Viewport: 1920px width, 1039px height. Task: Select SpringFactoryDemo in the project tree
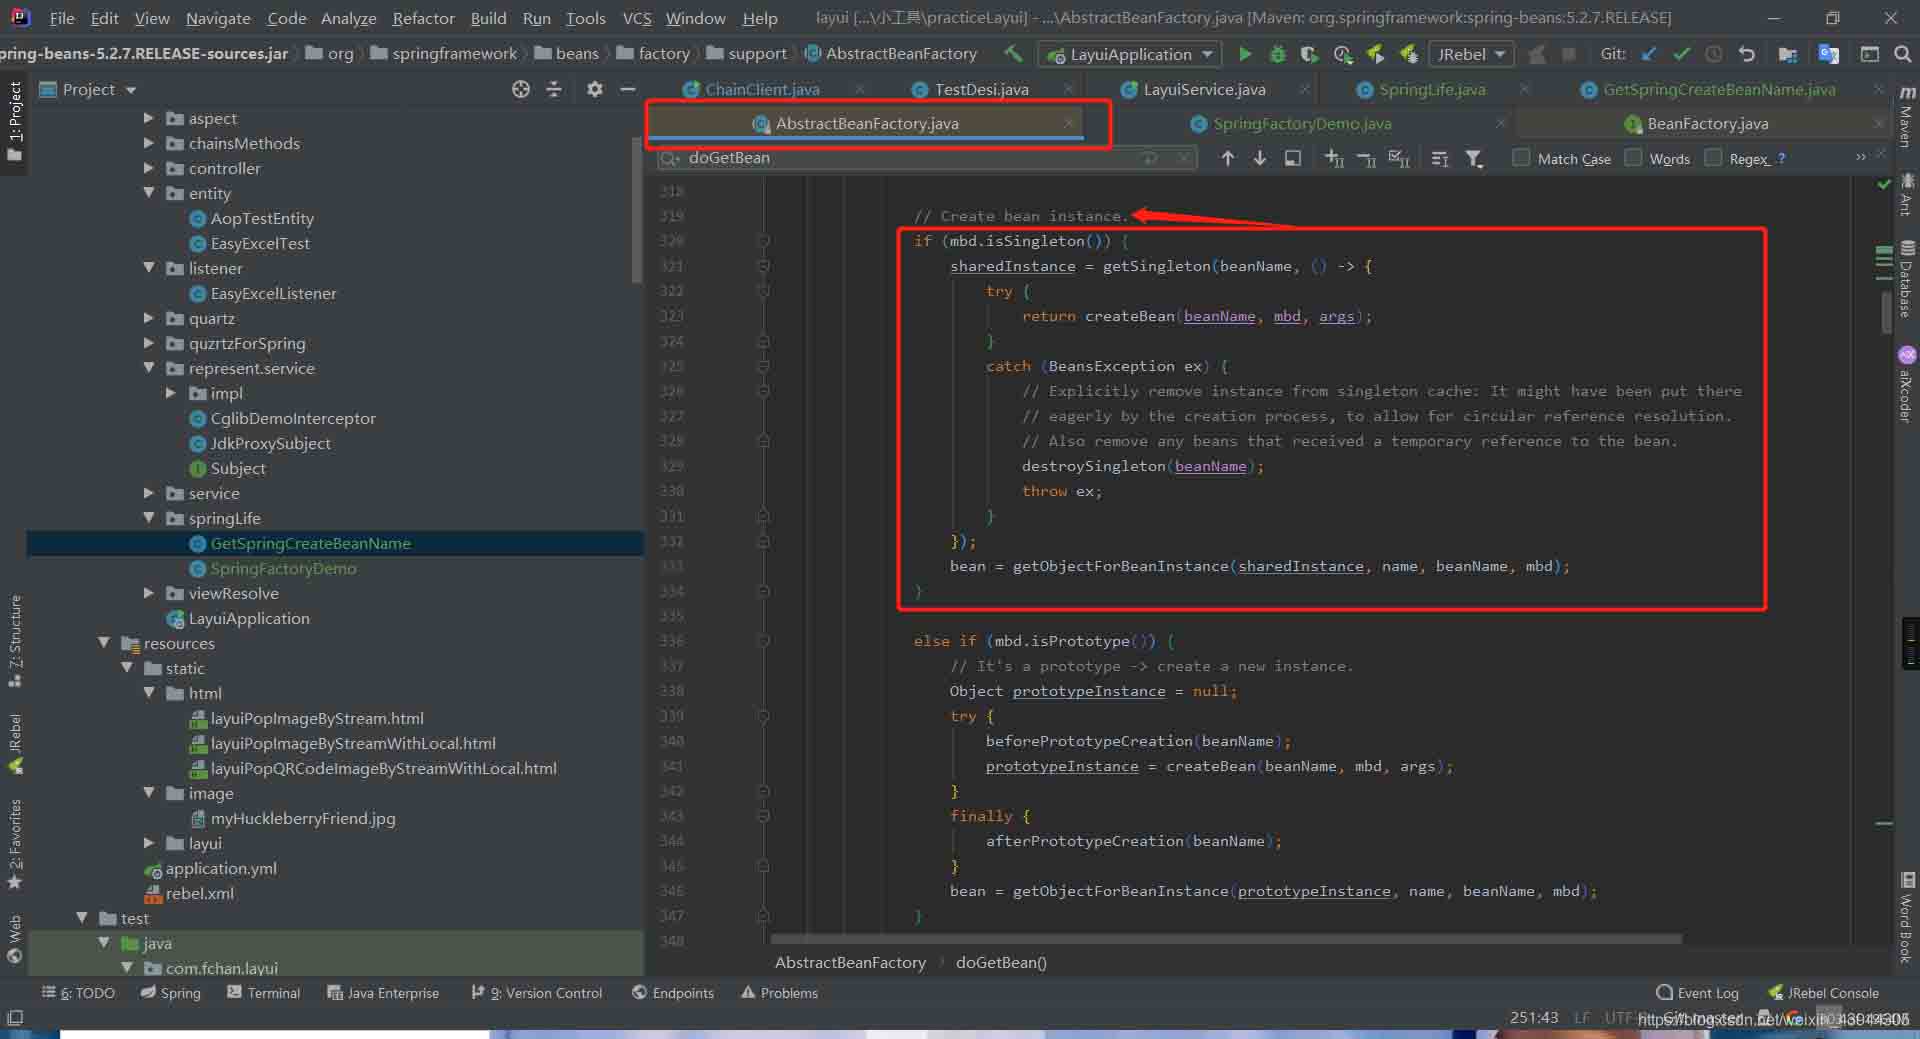point(283,568)
